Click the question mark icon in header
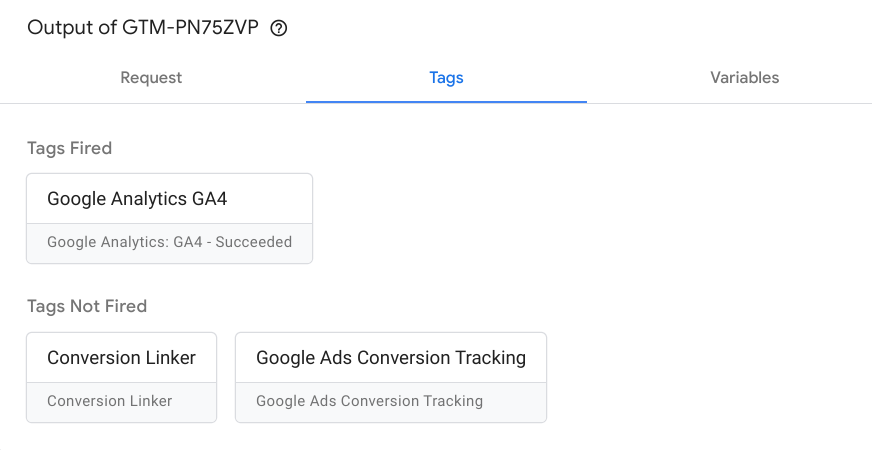 coord(279,28)
